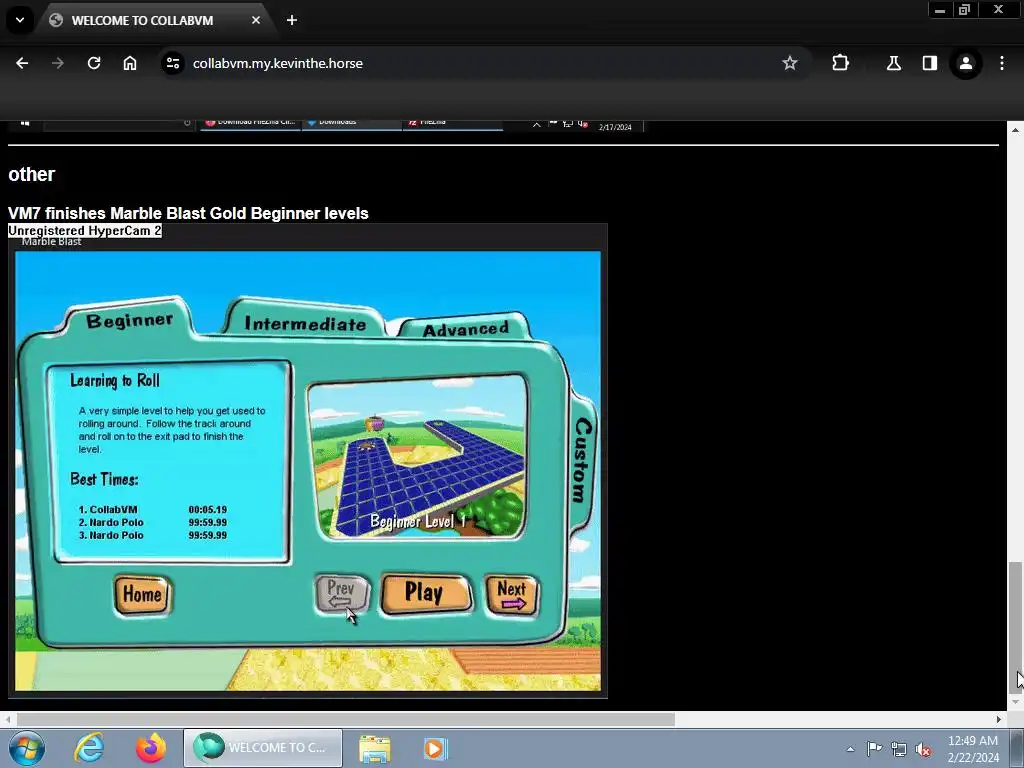Open the browser home page icon
Screen dimensions: 1024x768
[130, 63]
